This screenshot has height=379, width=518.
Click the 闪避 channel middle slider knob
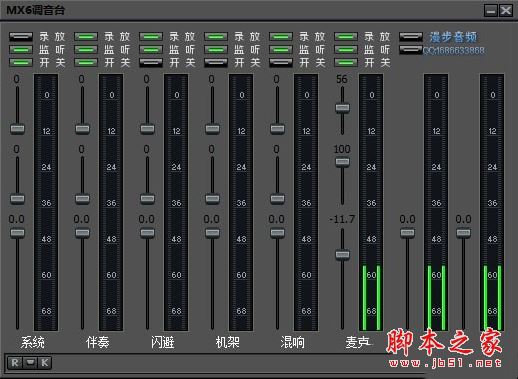pyautogui.click(x=147, y=199)
